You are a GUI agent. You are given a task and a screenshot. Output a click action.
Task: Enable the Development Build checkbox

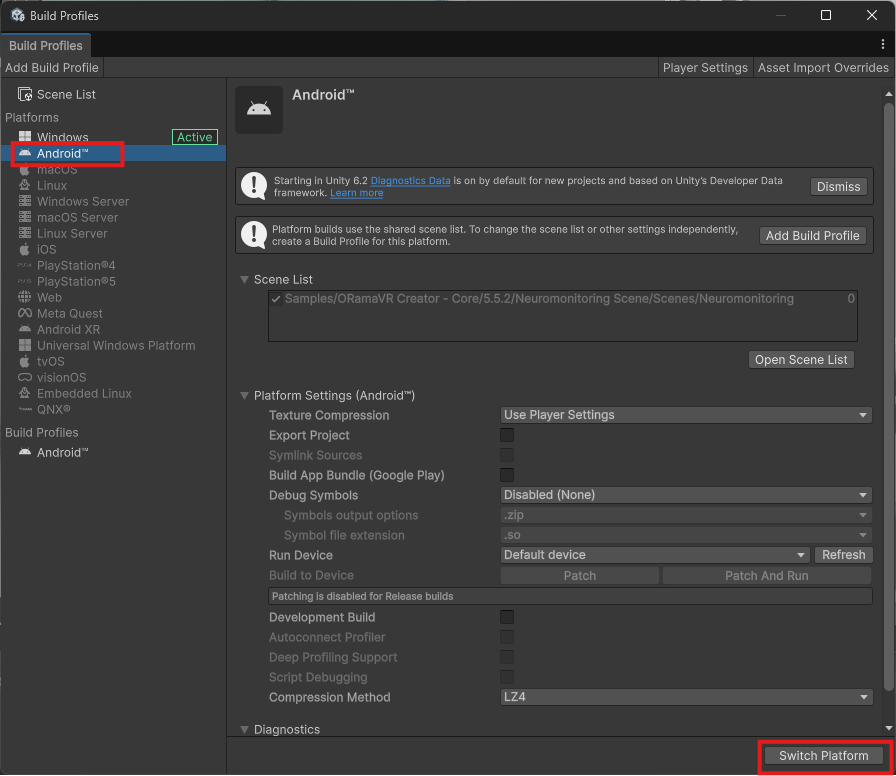(507, 617)
